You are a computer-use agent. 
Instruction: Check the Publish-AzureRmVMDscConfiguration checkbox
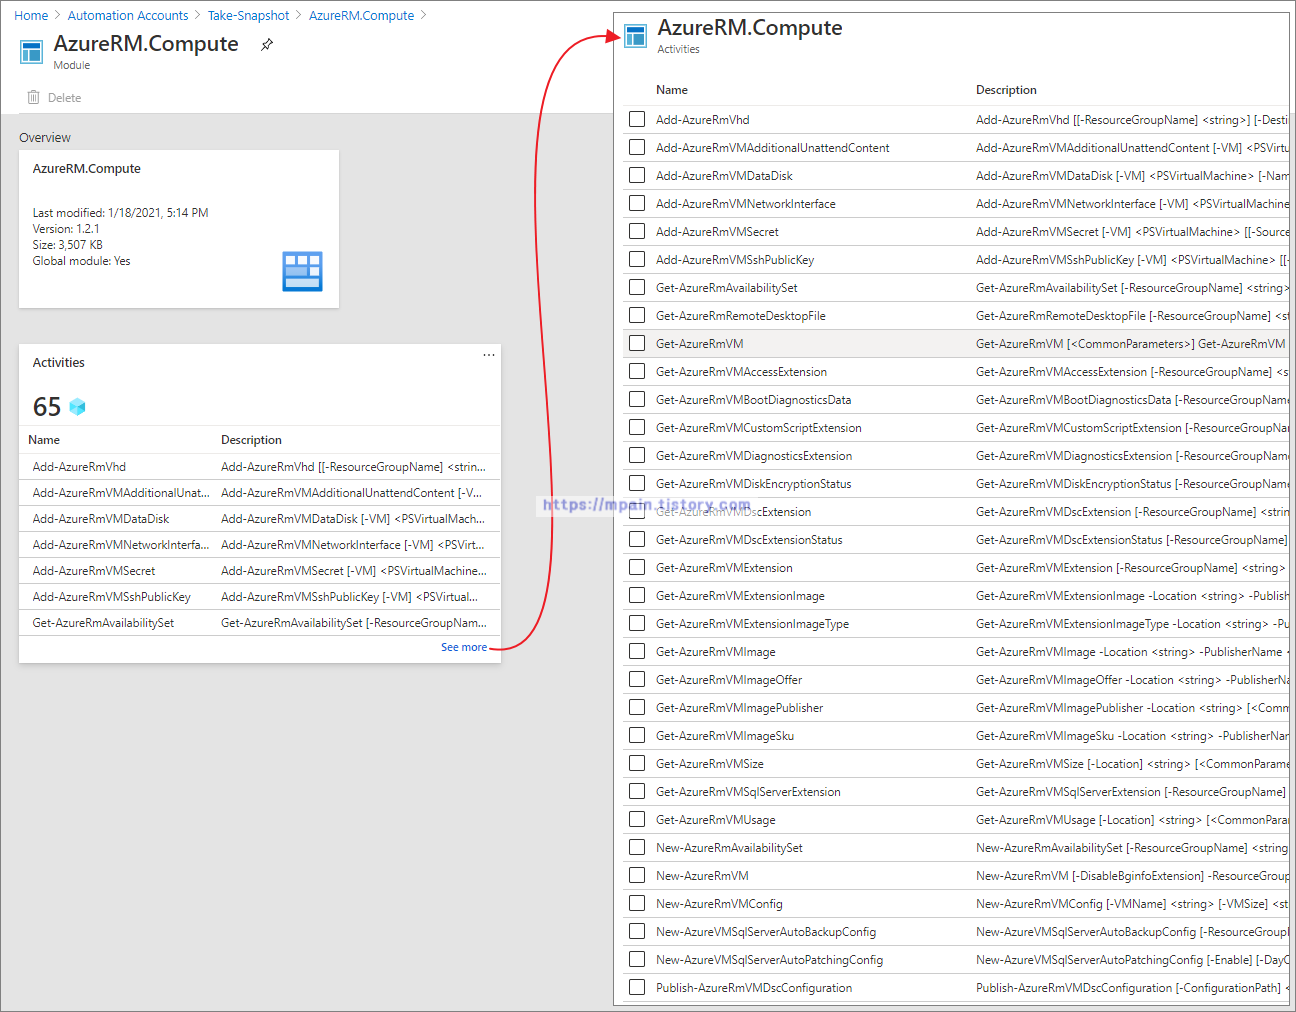tap(637, 987)
